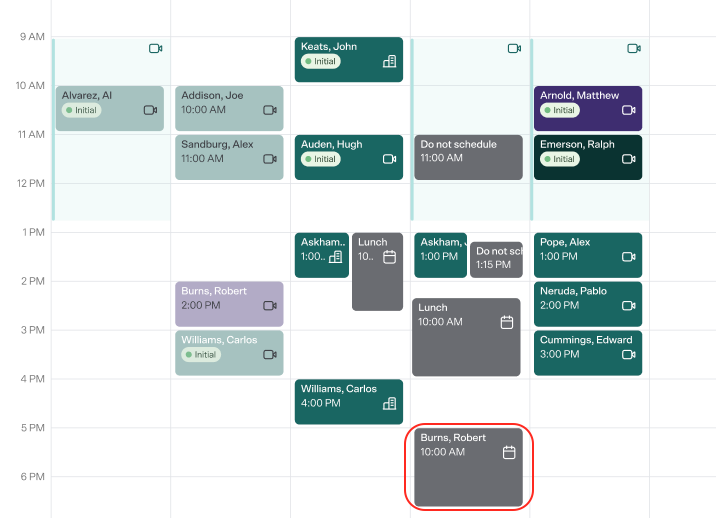
Task: Click the video icon on Alvarez, Al appointment
Action: (151, 110)
